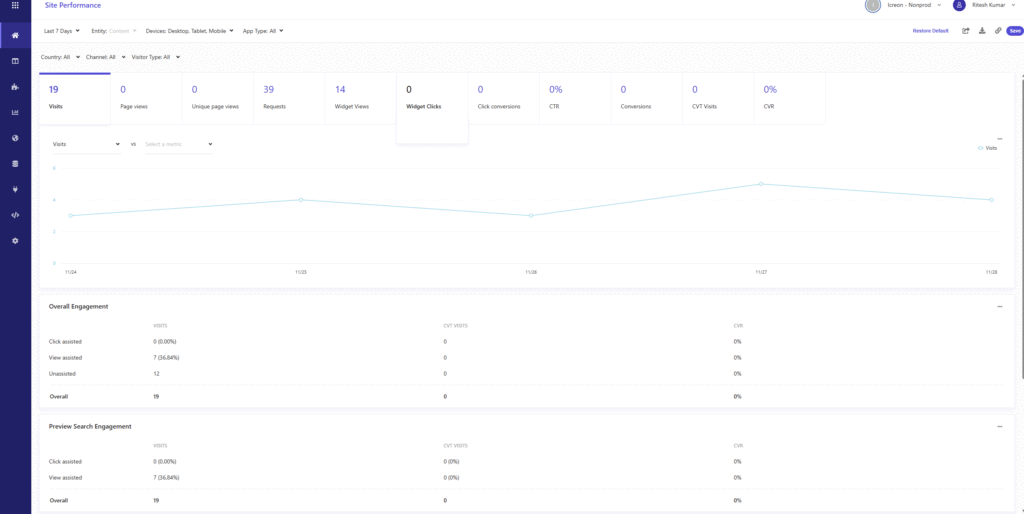This screenshot has height=514, width=1024.
Task: Open the settings gear in the sidebar
Action: pos(15,241)
